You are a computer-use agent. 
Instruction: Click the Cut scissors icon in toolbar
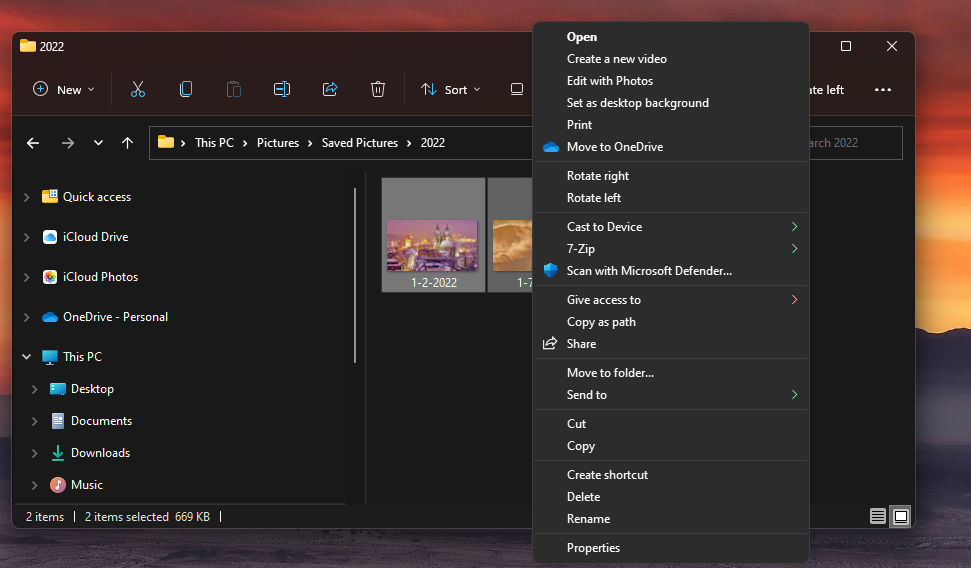138,89
